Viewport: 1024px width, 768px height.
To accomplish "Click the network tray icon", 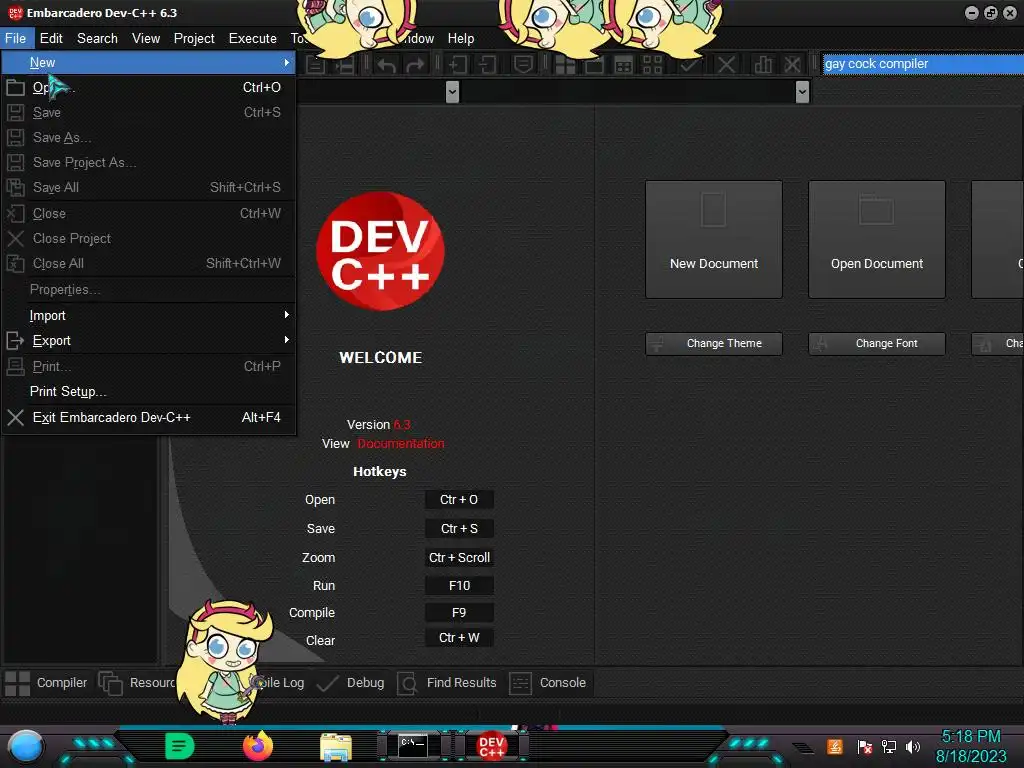I will (888, 746).
